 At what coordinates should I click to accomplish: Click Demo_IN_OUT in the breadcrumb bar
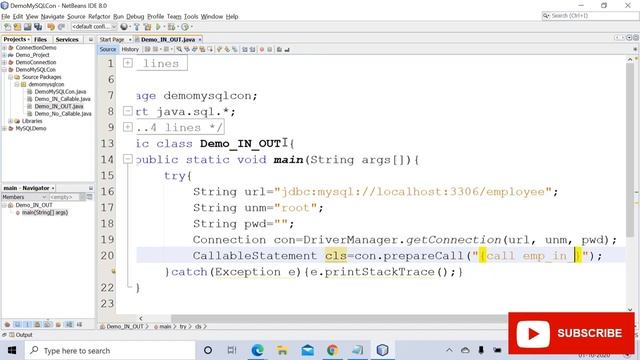[x=124, y=327]
